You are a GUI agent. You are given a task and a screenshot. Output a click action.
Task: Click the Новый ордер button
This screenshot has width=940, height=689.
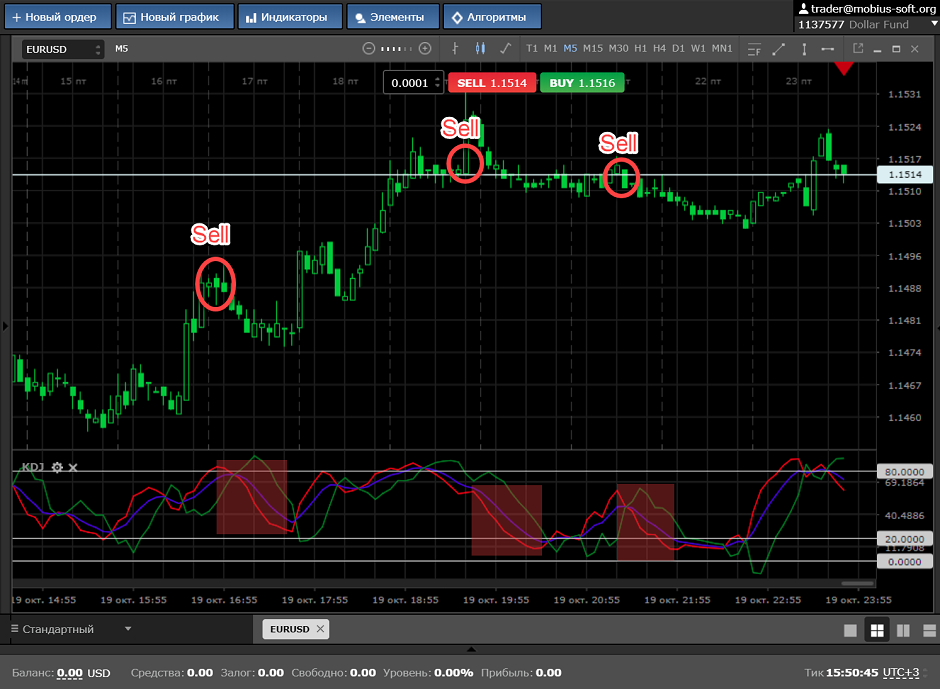pos(58,17)
